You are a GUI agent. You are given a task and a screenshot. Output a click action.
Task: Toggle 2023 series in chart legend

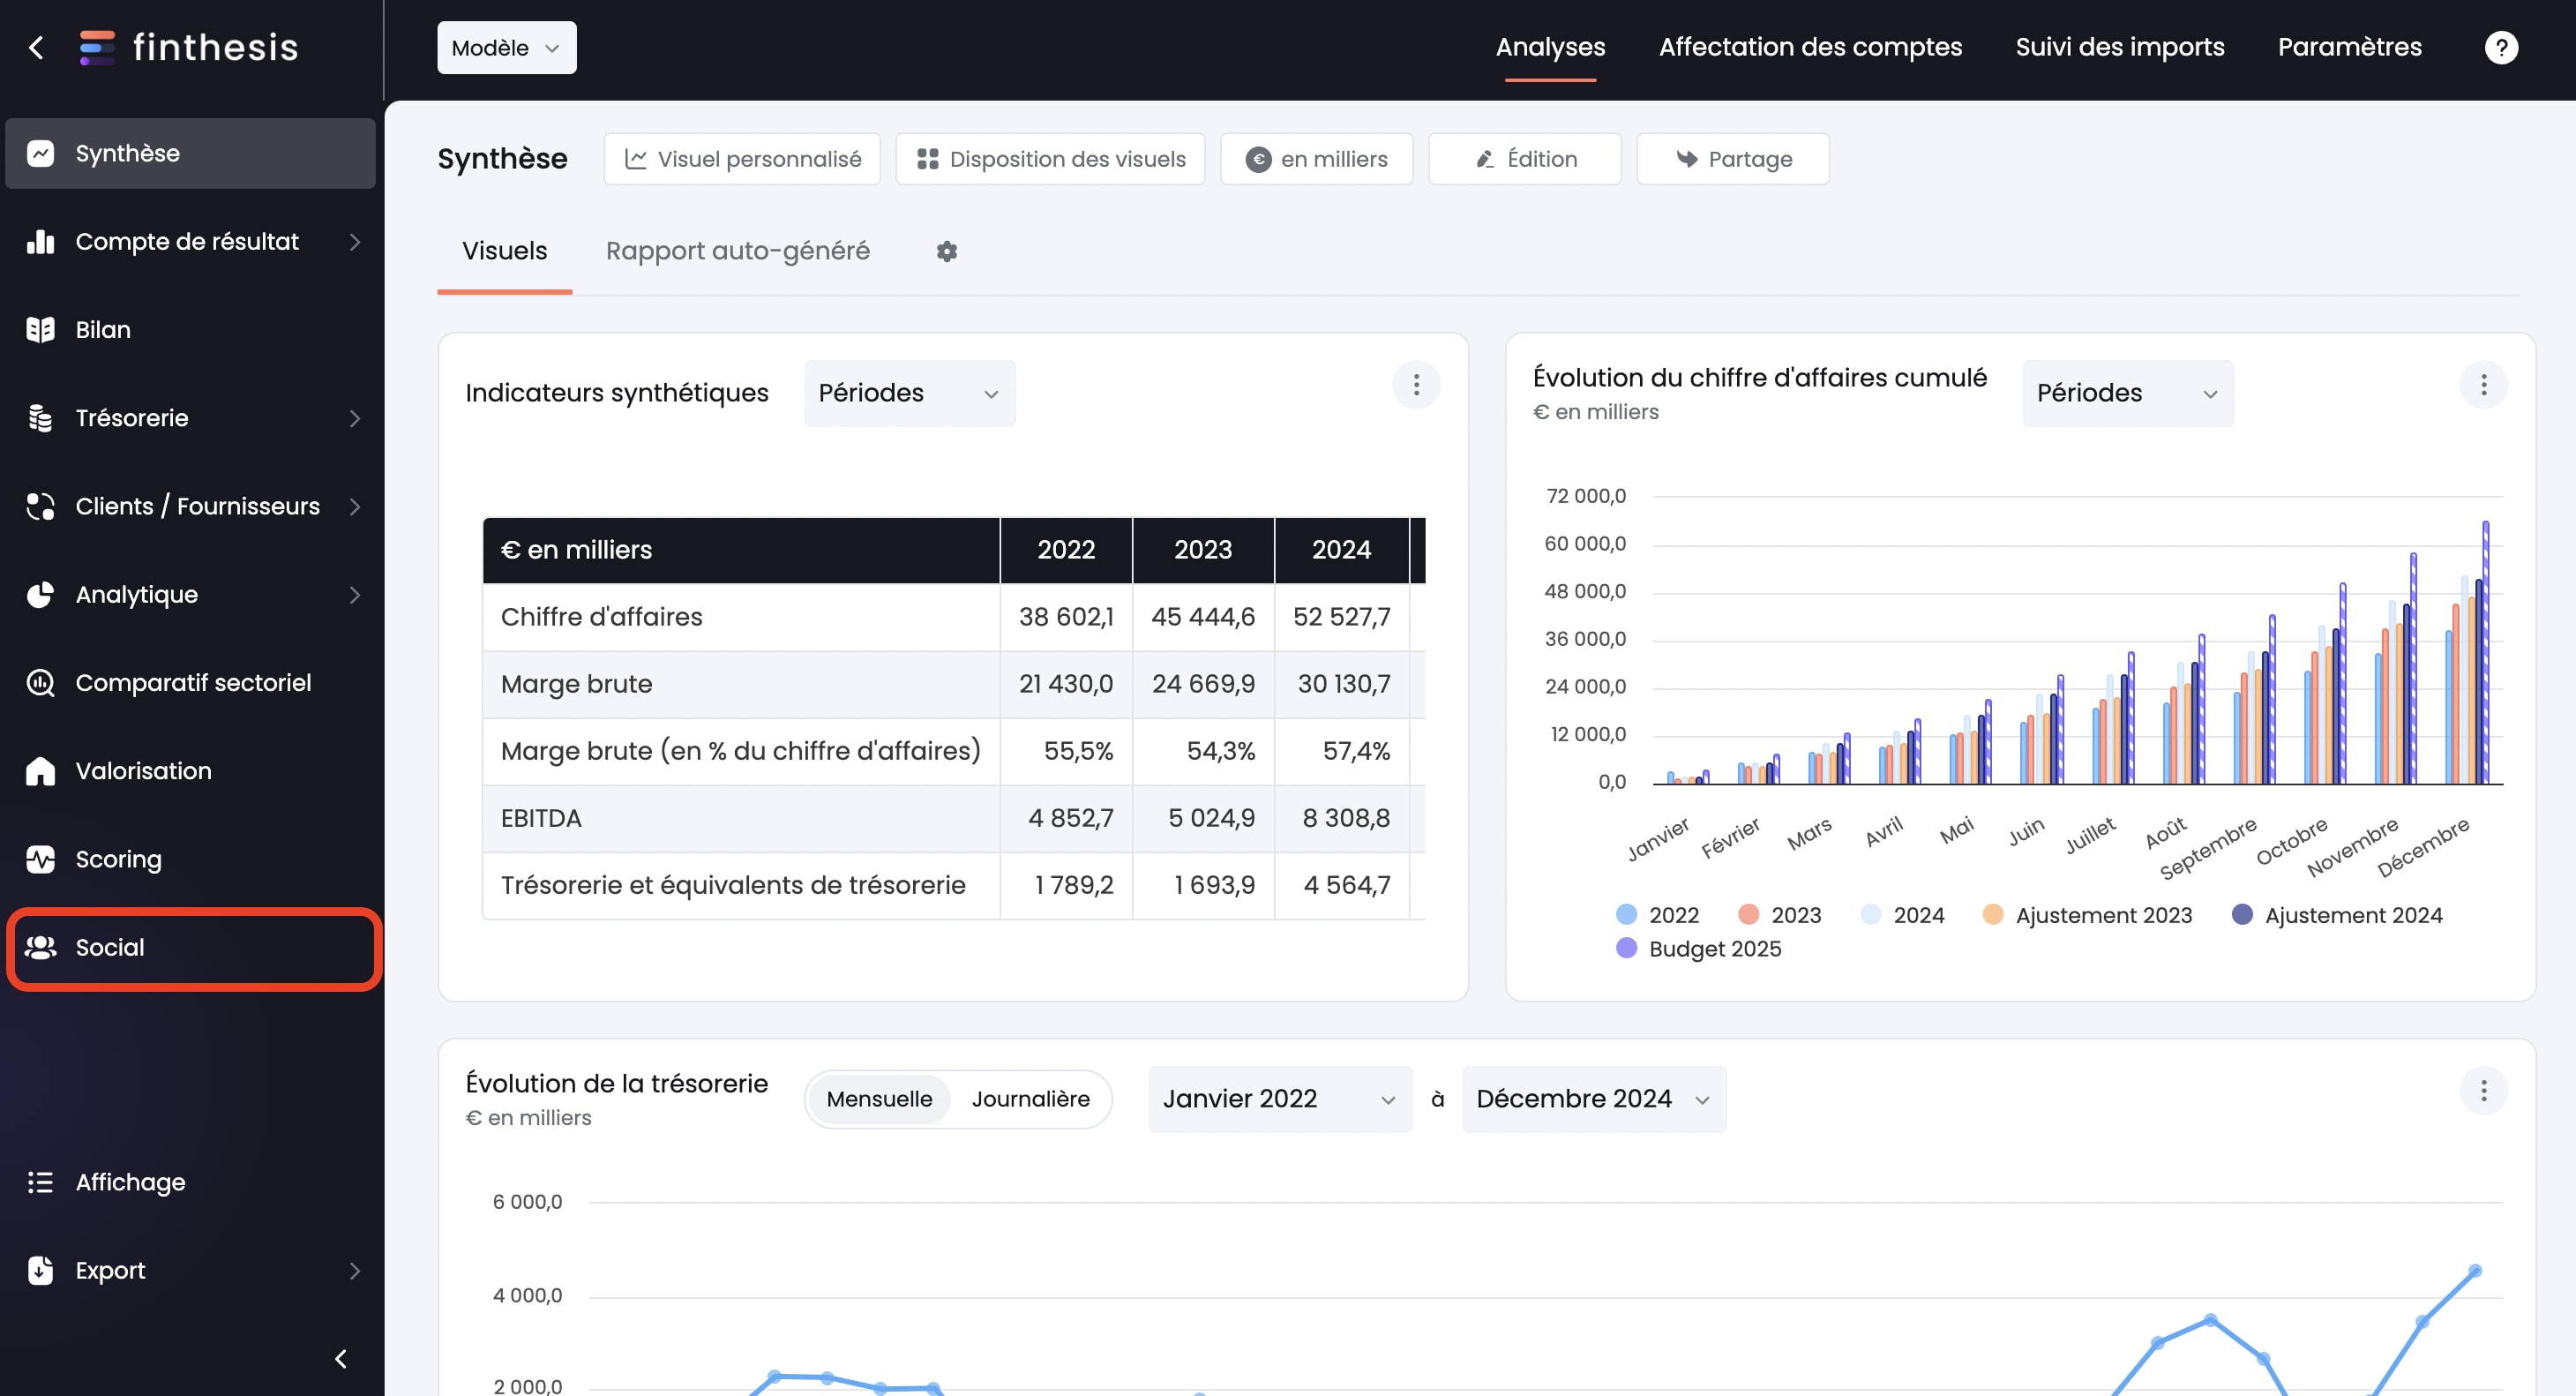pyautogui.click(x=1779, y=915)
